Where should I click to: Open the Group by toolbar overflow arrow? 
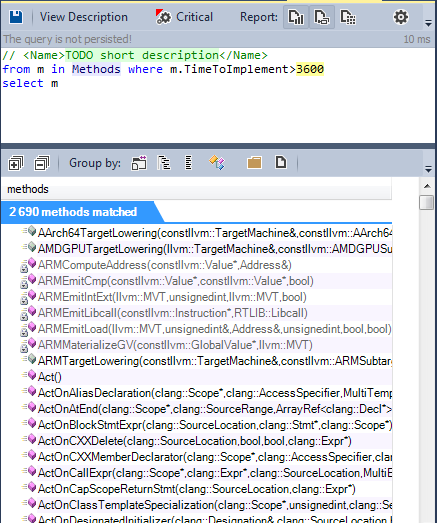428,169
